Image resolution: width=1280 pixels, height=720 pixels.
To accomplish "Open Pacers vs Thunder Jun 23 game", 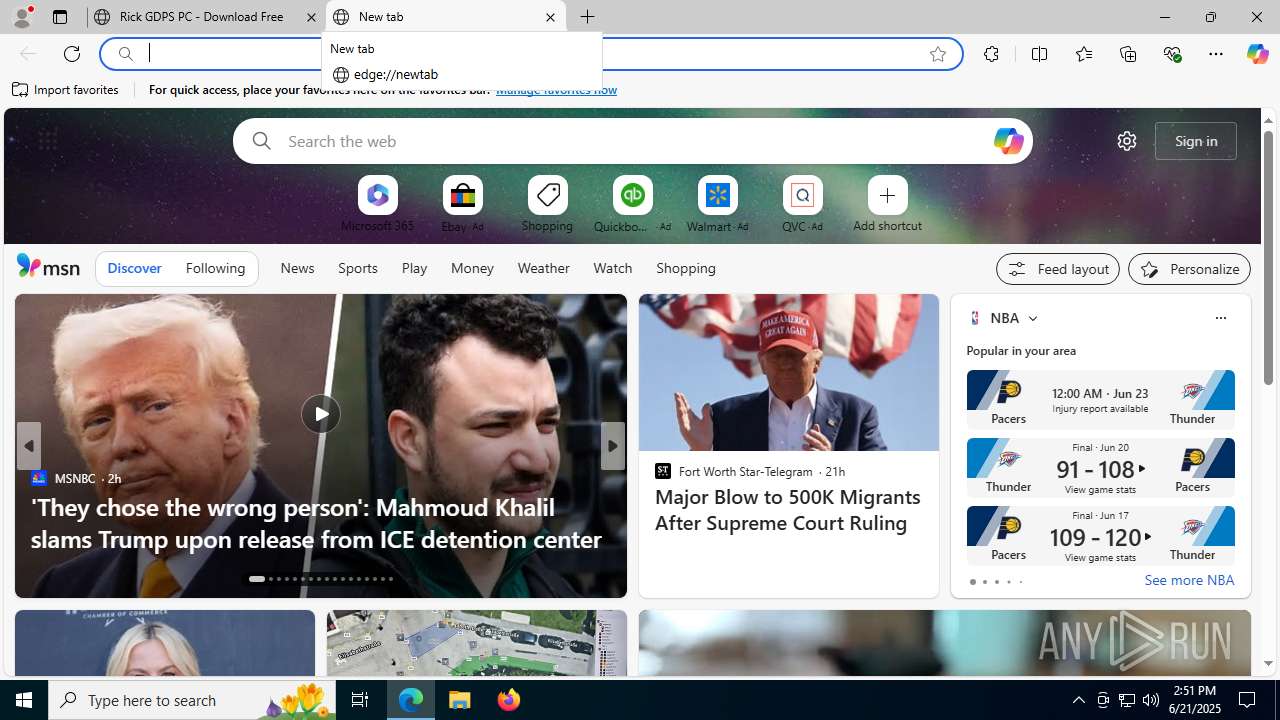I will pos(1100,399).
